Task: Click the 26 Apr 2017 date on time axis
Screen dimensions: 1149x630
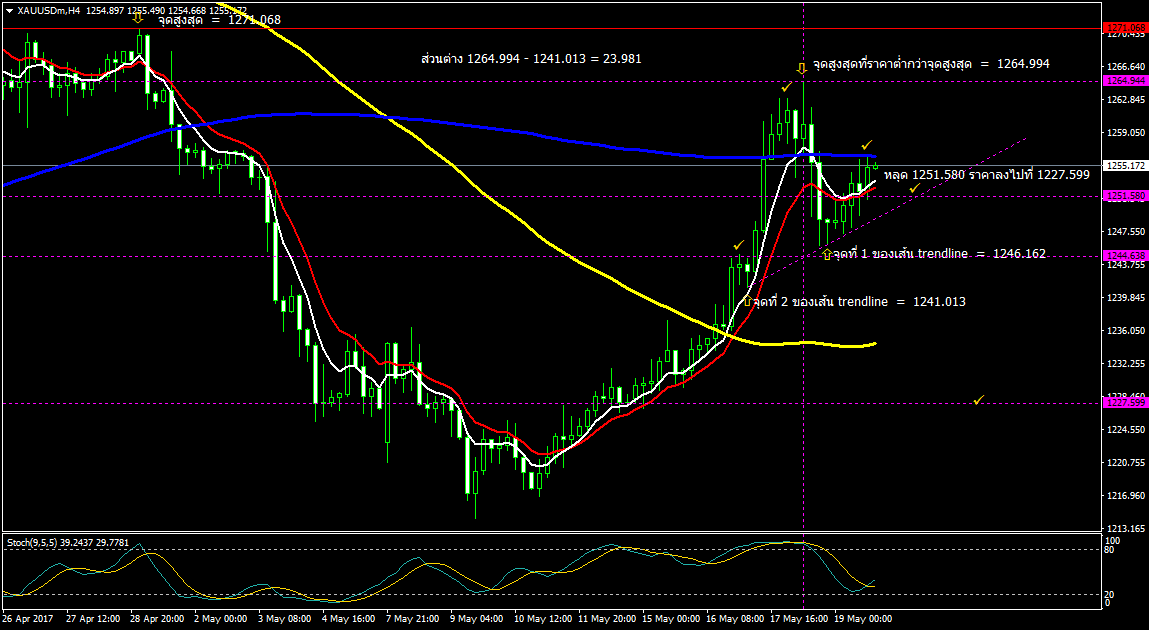Action: coord(28,619)
